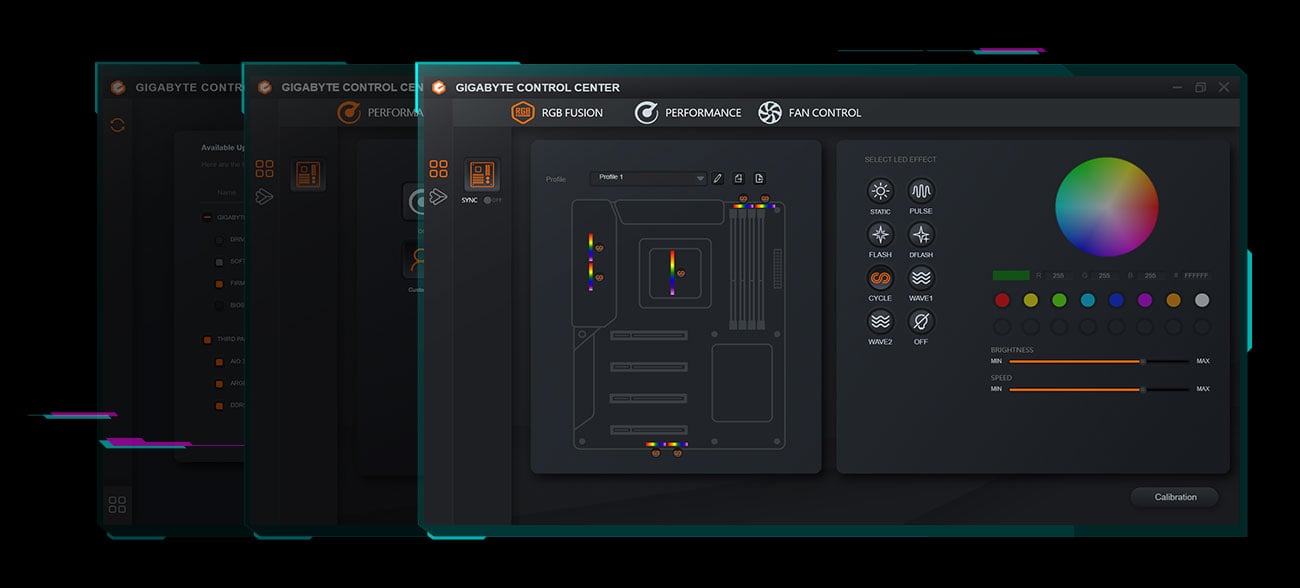Open the grid apps view in the sidebar
This screenshot has width=1300, height=588.
pos(438,167)
